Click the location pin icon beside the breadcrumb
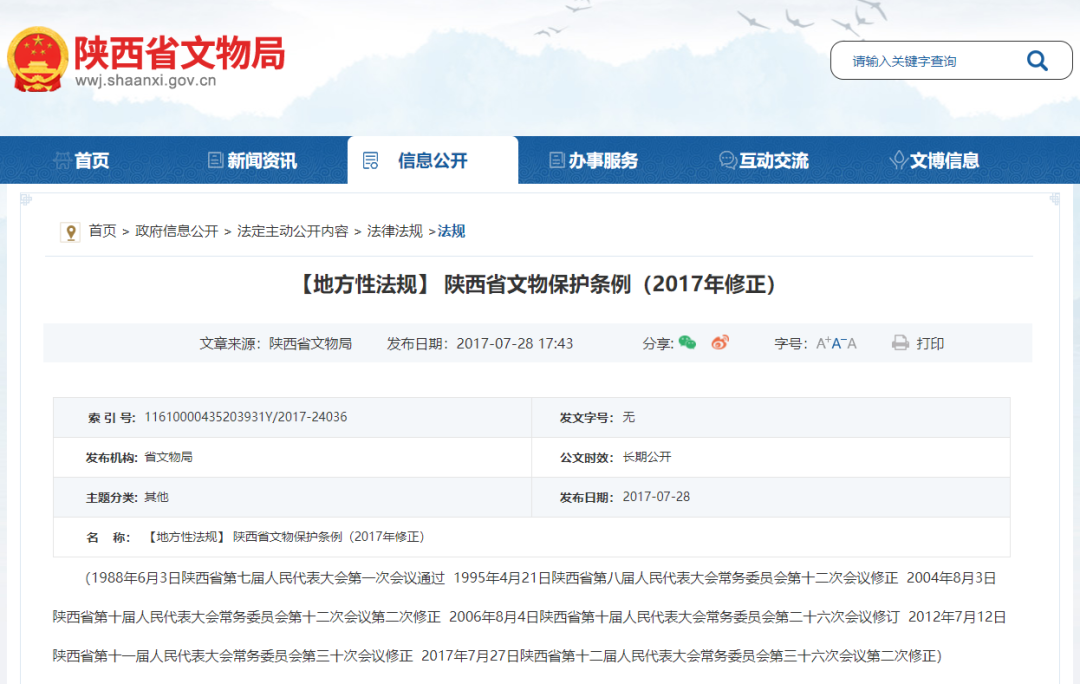 tap(69, 231)
